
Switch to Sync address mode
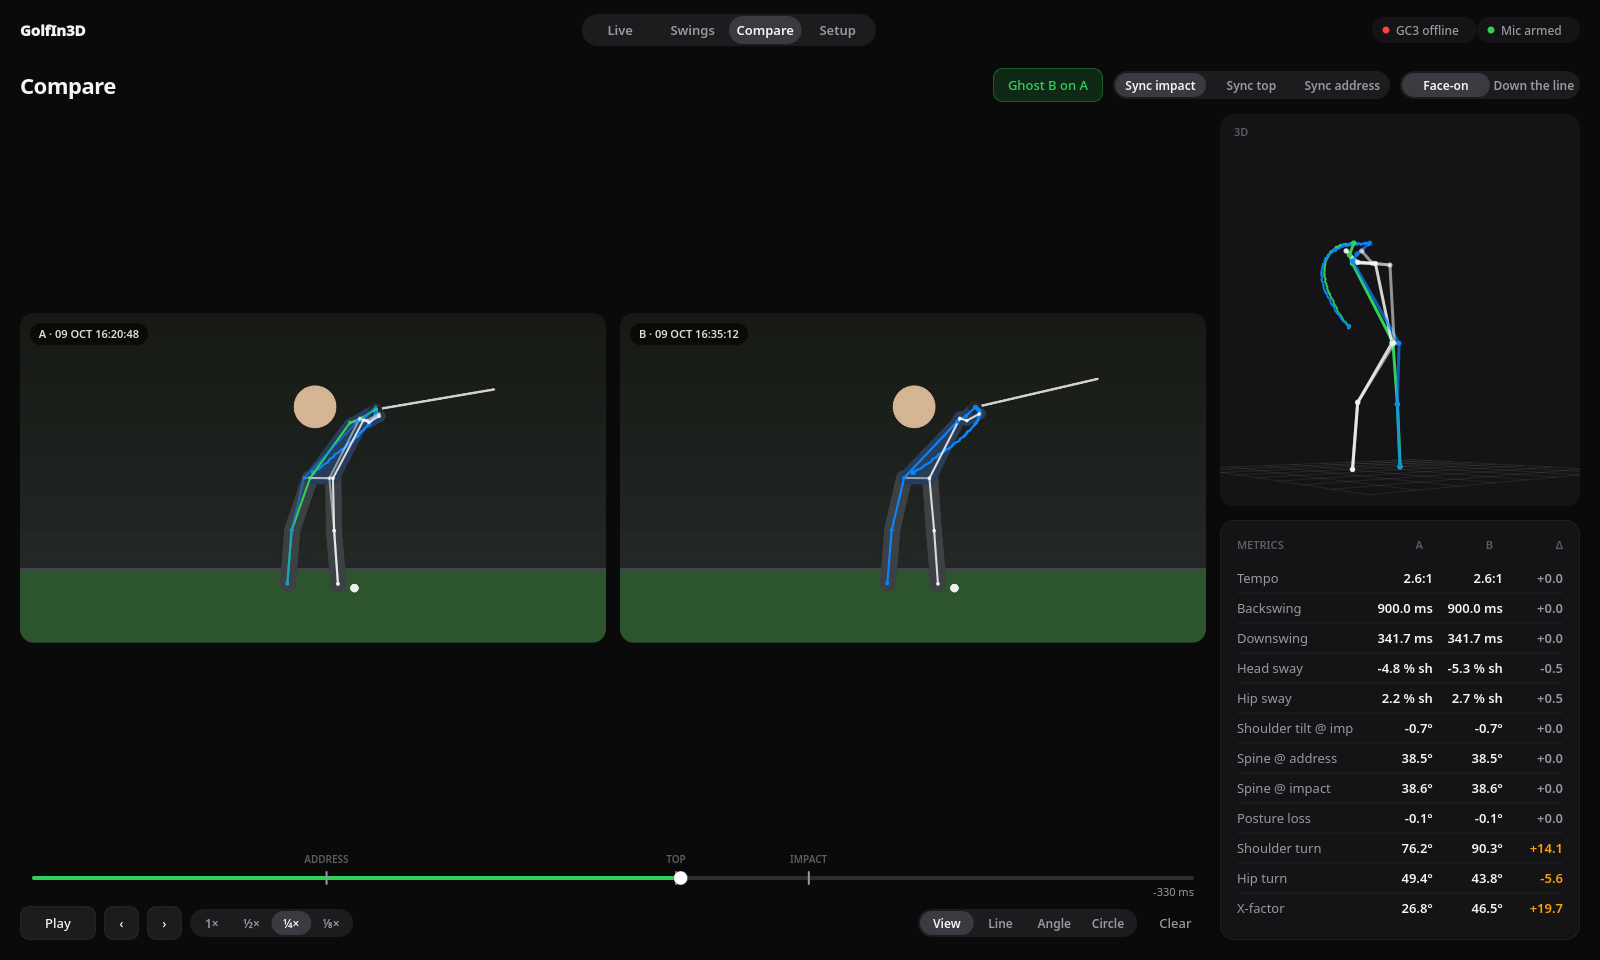(x=1342, y=85)
